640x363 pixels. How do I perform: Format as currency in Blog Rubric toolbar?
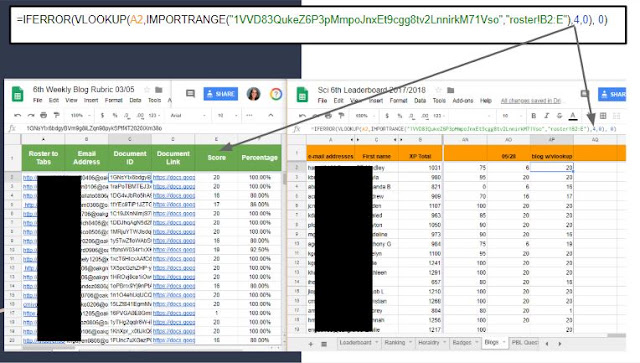click(102, 116)
